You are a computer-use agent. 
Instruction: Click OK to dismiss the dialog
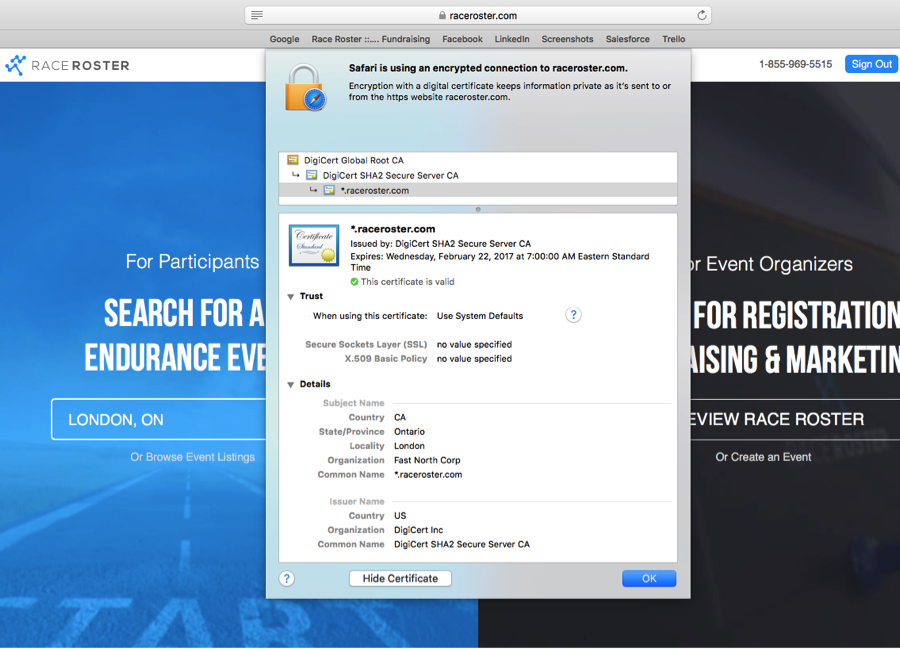click(x=649, y=578)
